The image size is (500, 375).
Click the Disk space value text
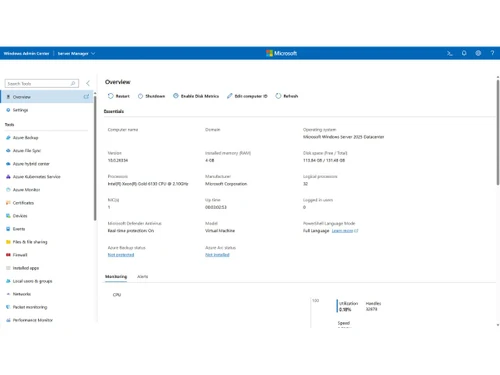[x=324, y=160]
